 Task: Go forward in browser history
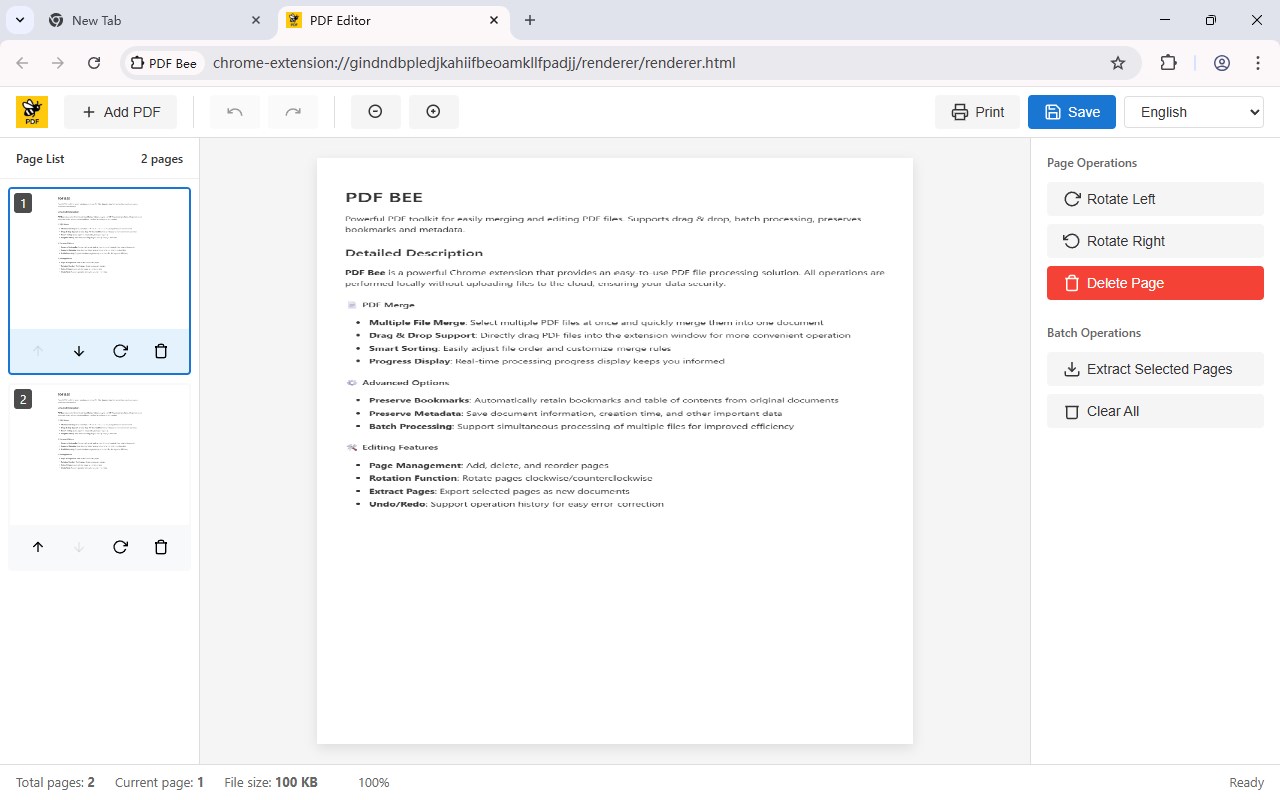(58, 63)
